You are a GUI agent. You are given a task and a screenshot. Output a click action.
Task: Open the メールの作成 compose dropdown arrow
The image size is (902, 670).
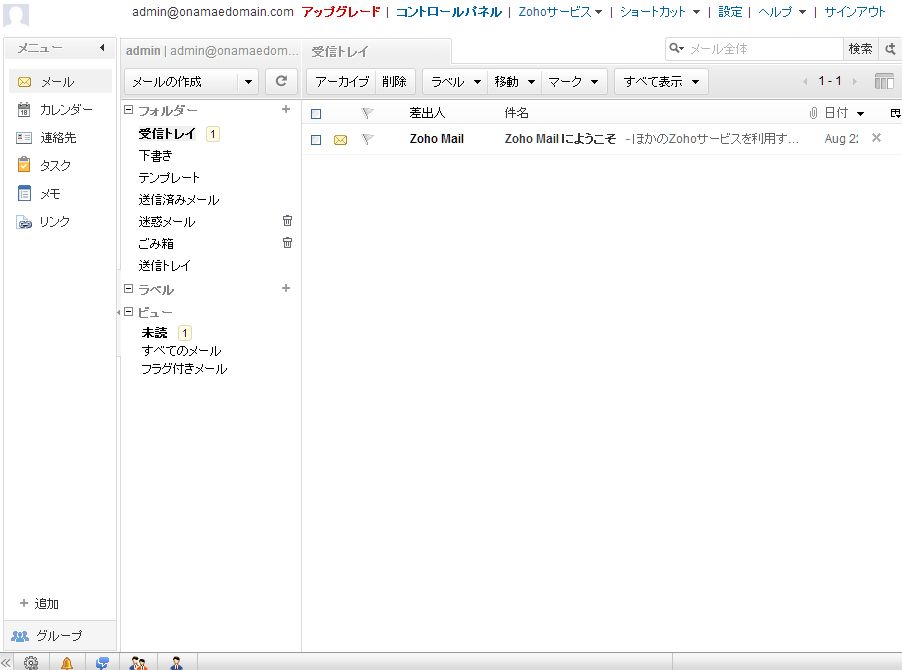point(248,81)
